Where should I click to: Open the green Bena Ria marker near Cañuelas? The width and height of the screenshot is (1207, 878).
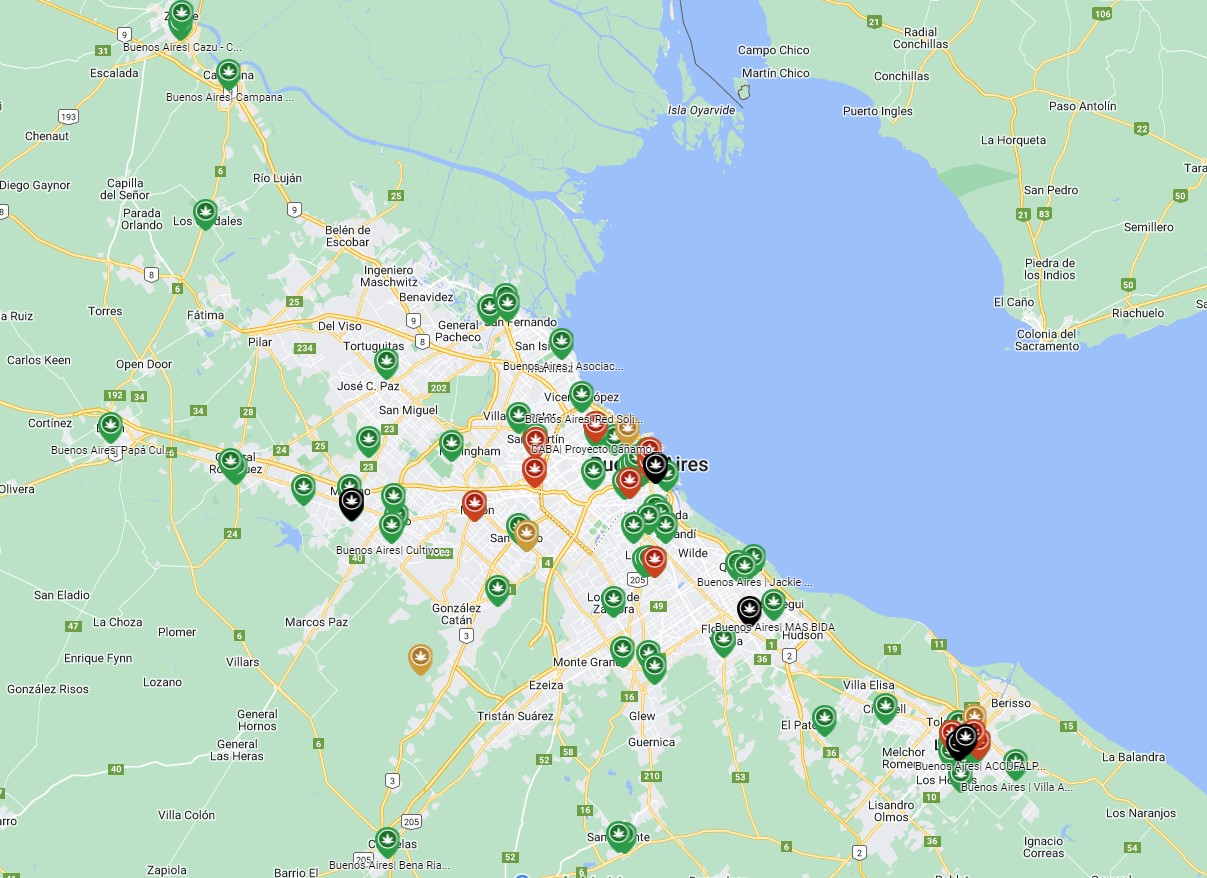[x=388, y=840]
